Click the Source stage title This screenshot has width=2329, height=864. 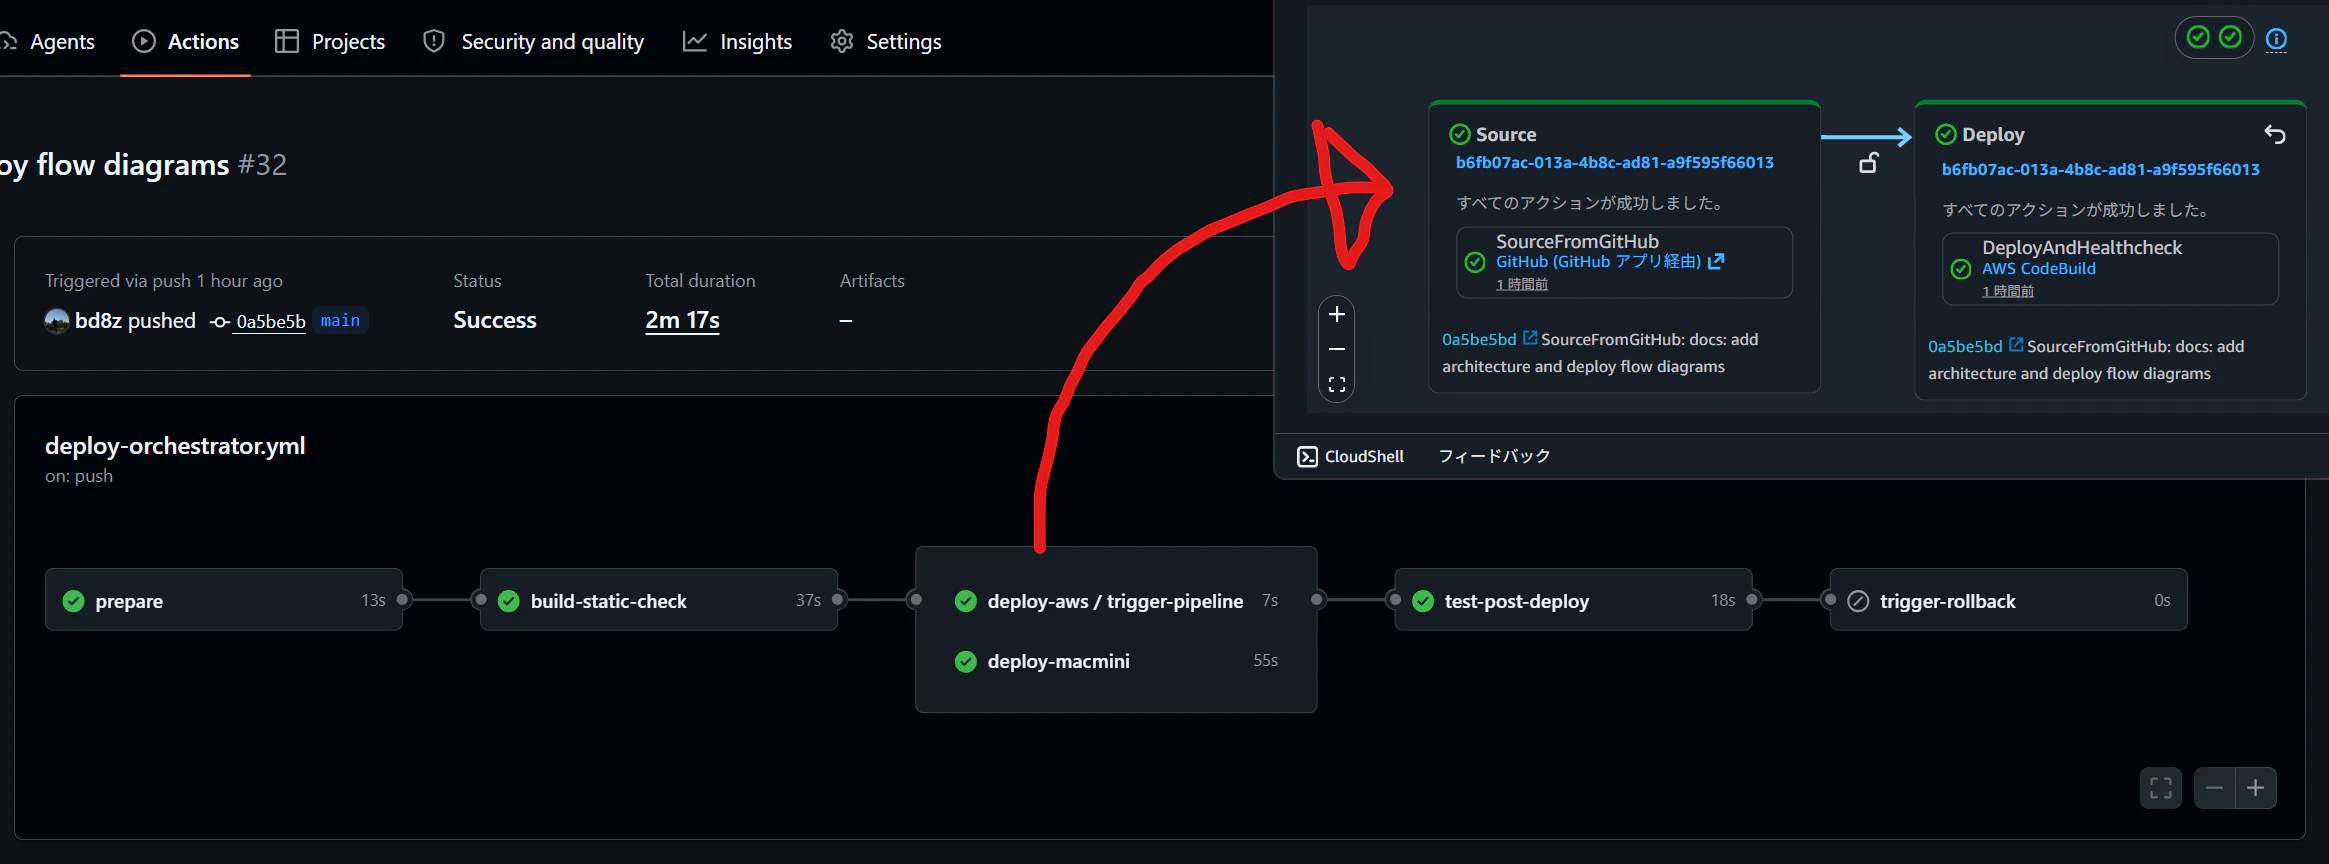1506,134
